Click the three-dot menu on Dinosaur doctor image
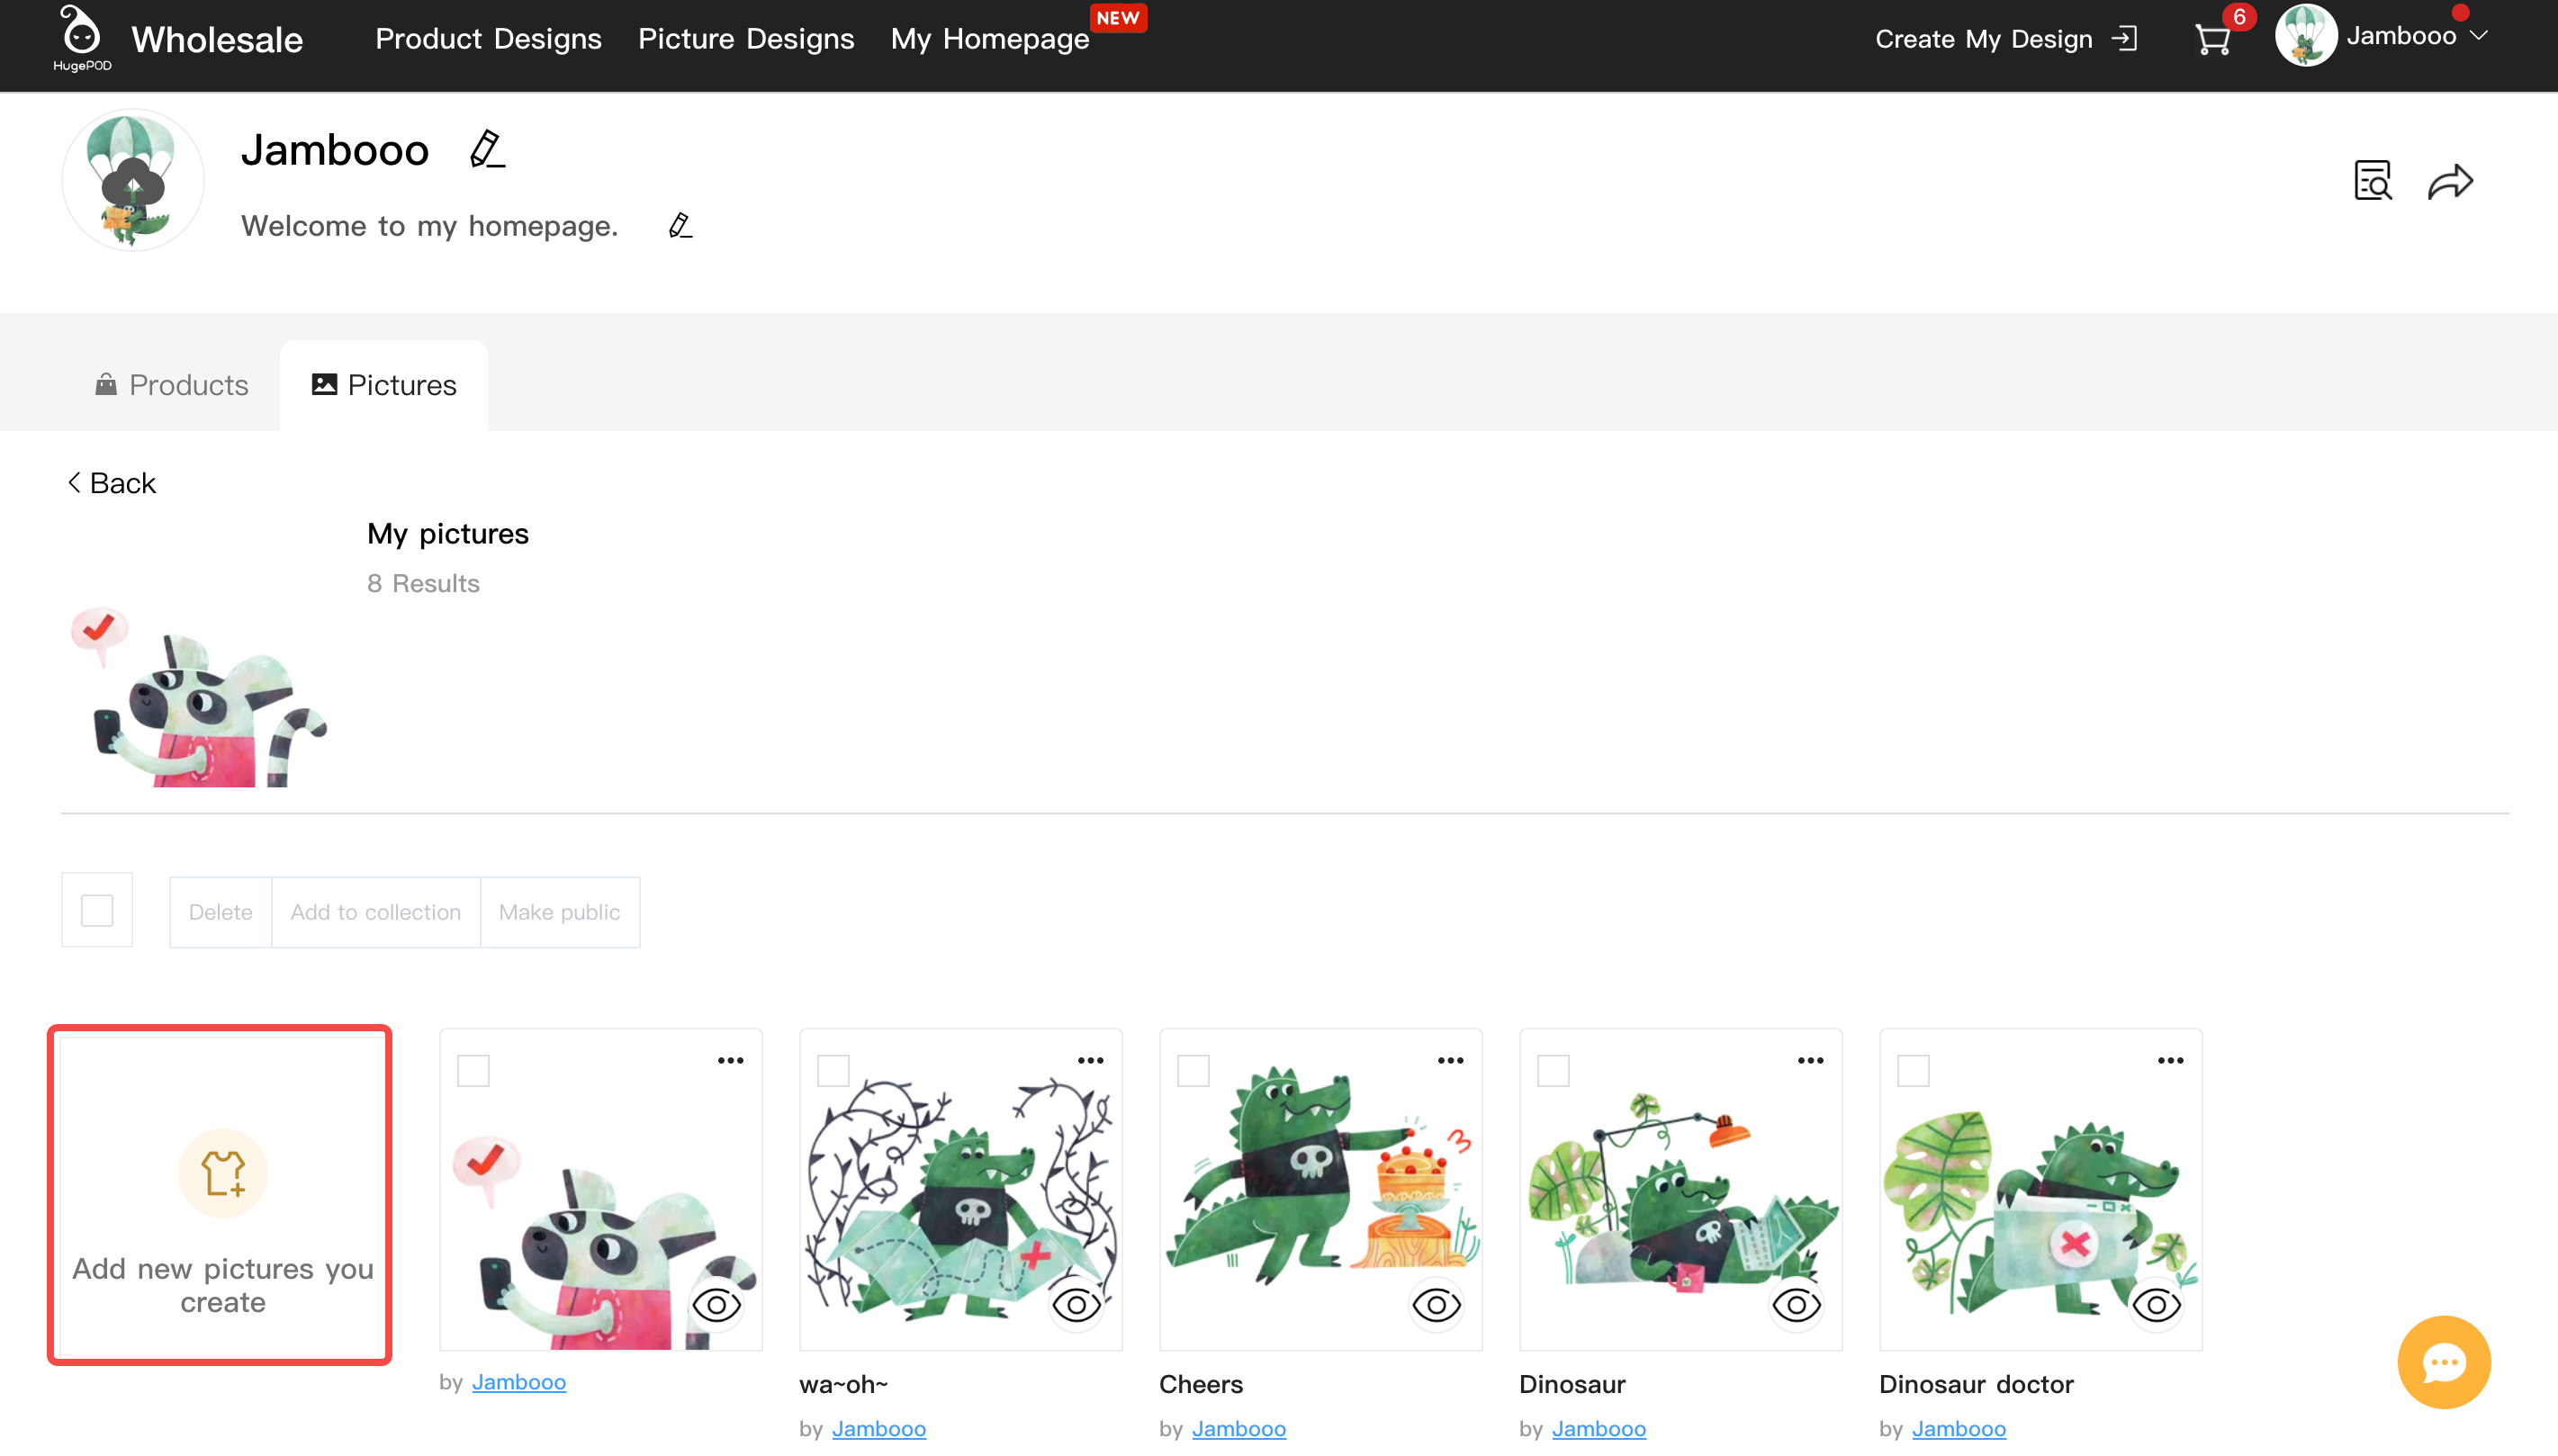 [x=2170, y=1061]
